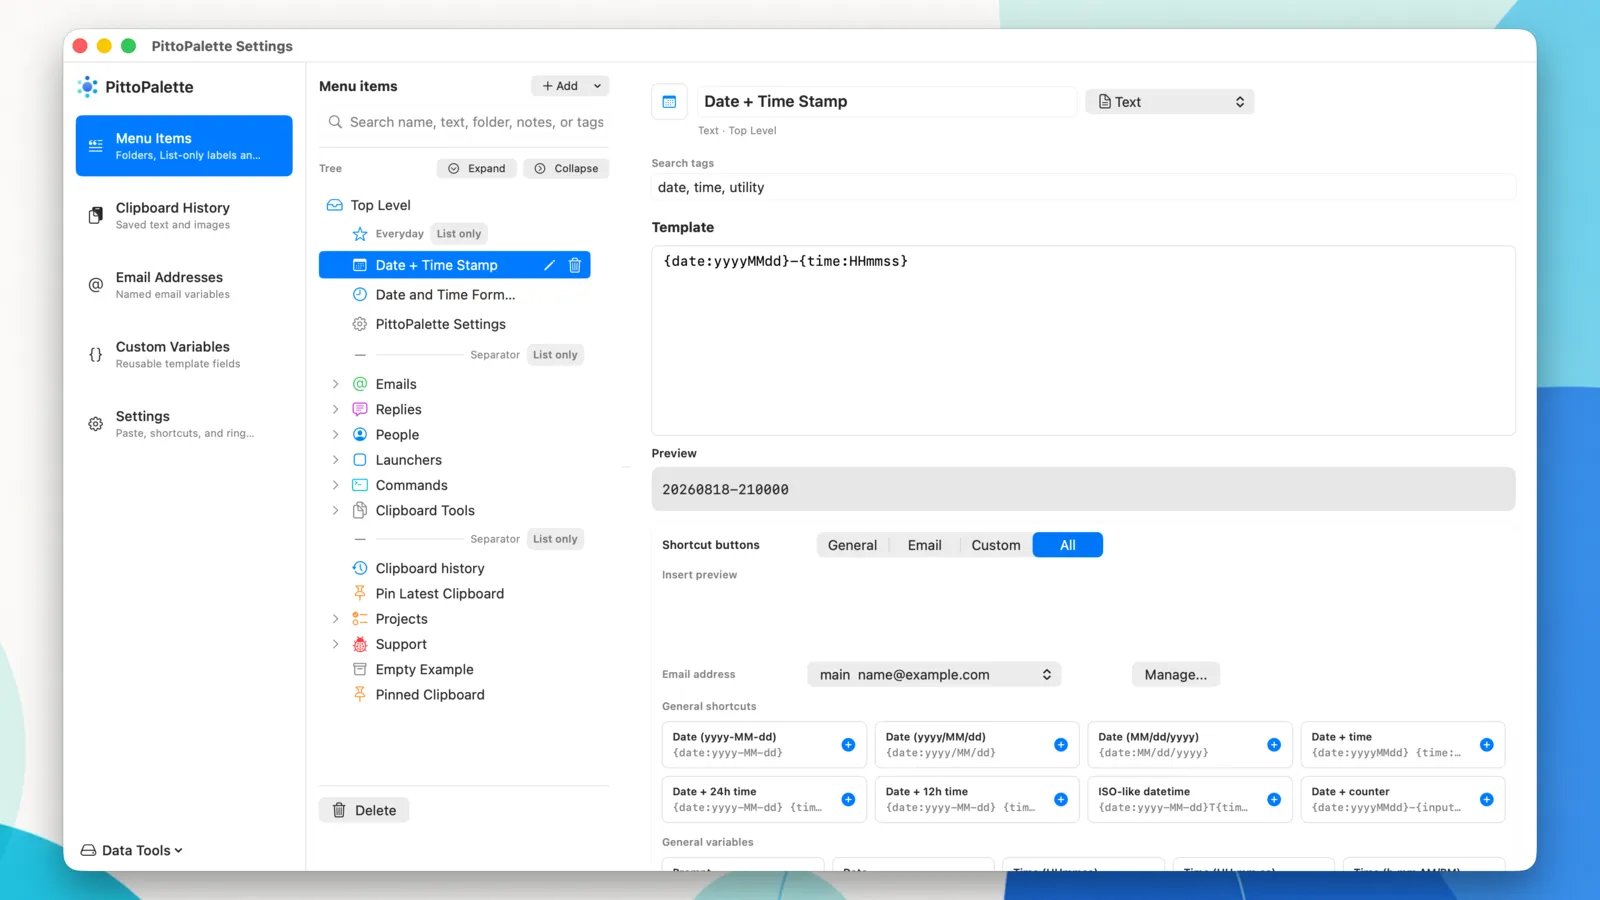Add the Date + time shortcut via plus icon
This screenshot has height=900, width=1600.
(1487, 745)
